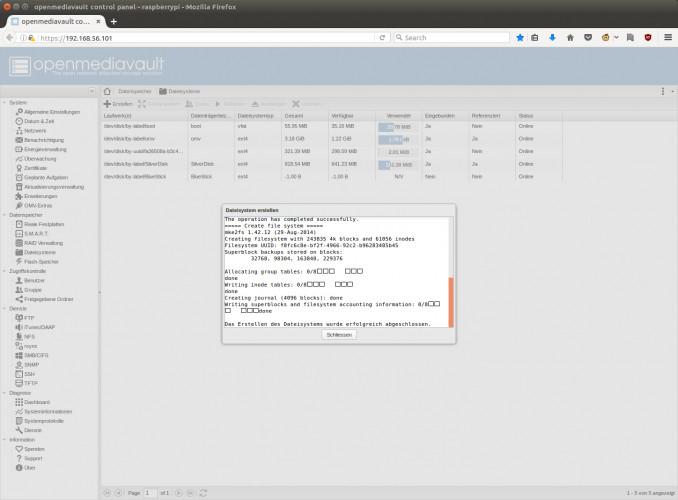Collapse the Diagnose tree group
This screenshot has width=678, height=500.
click(x=4, y=393)
